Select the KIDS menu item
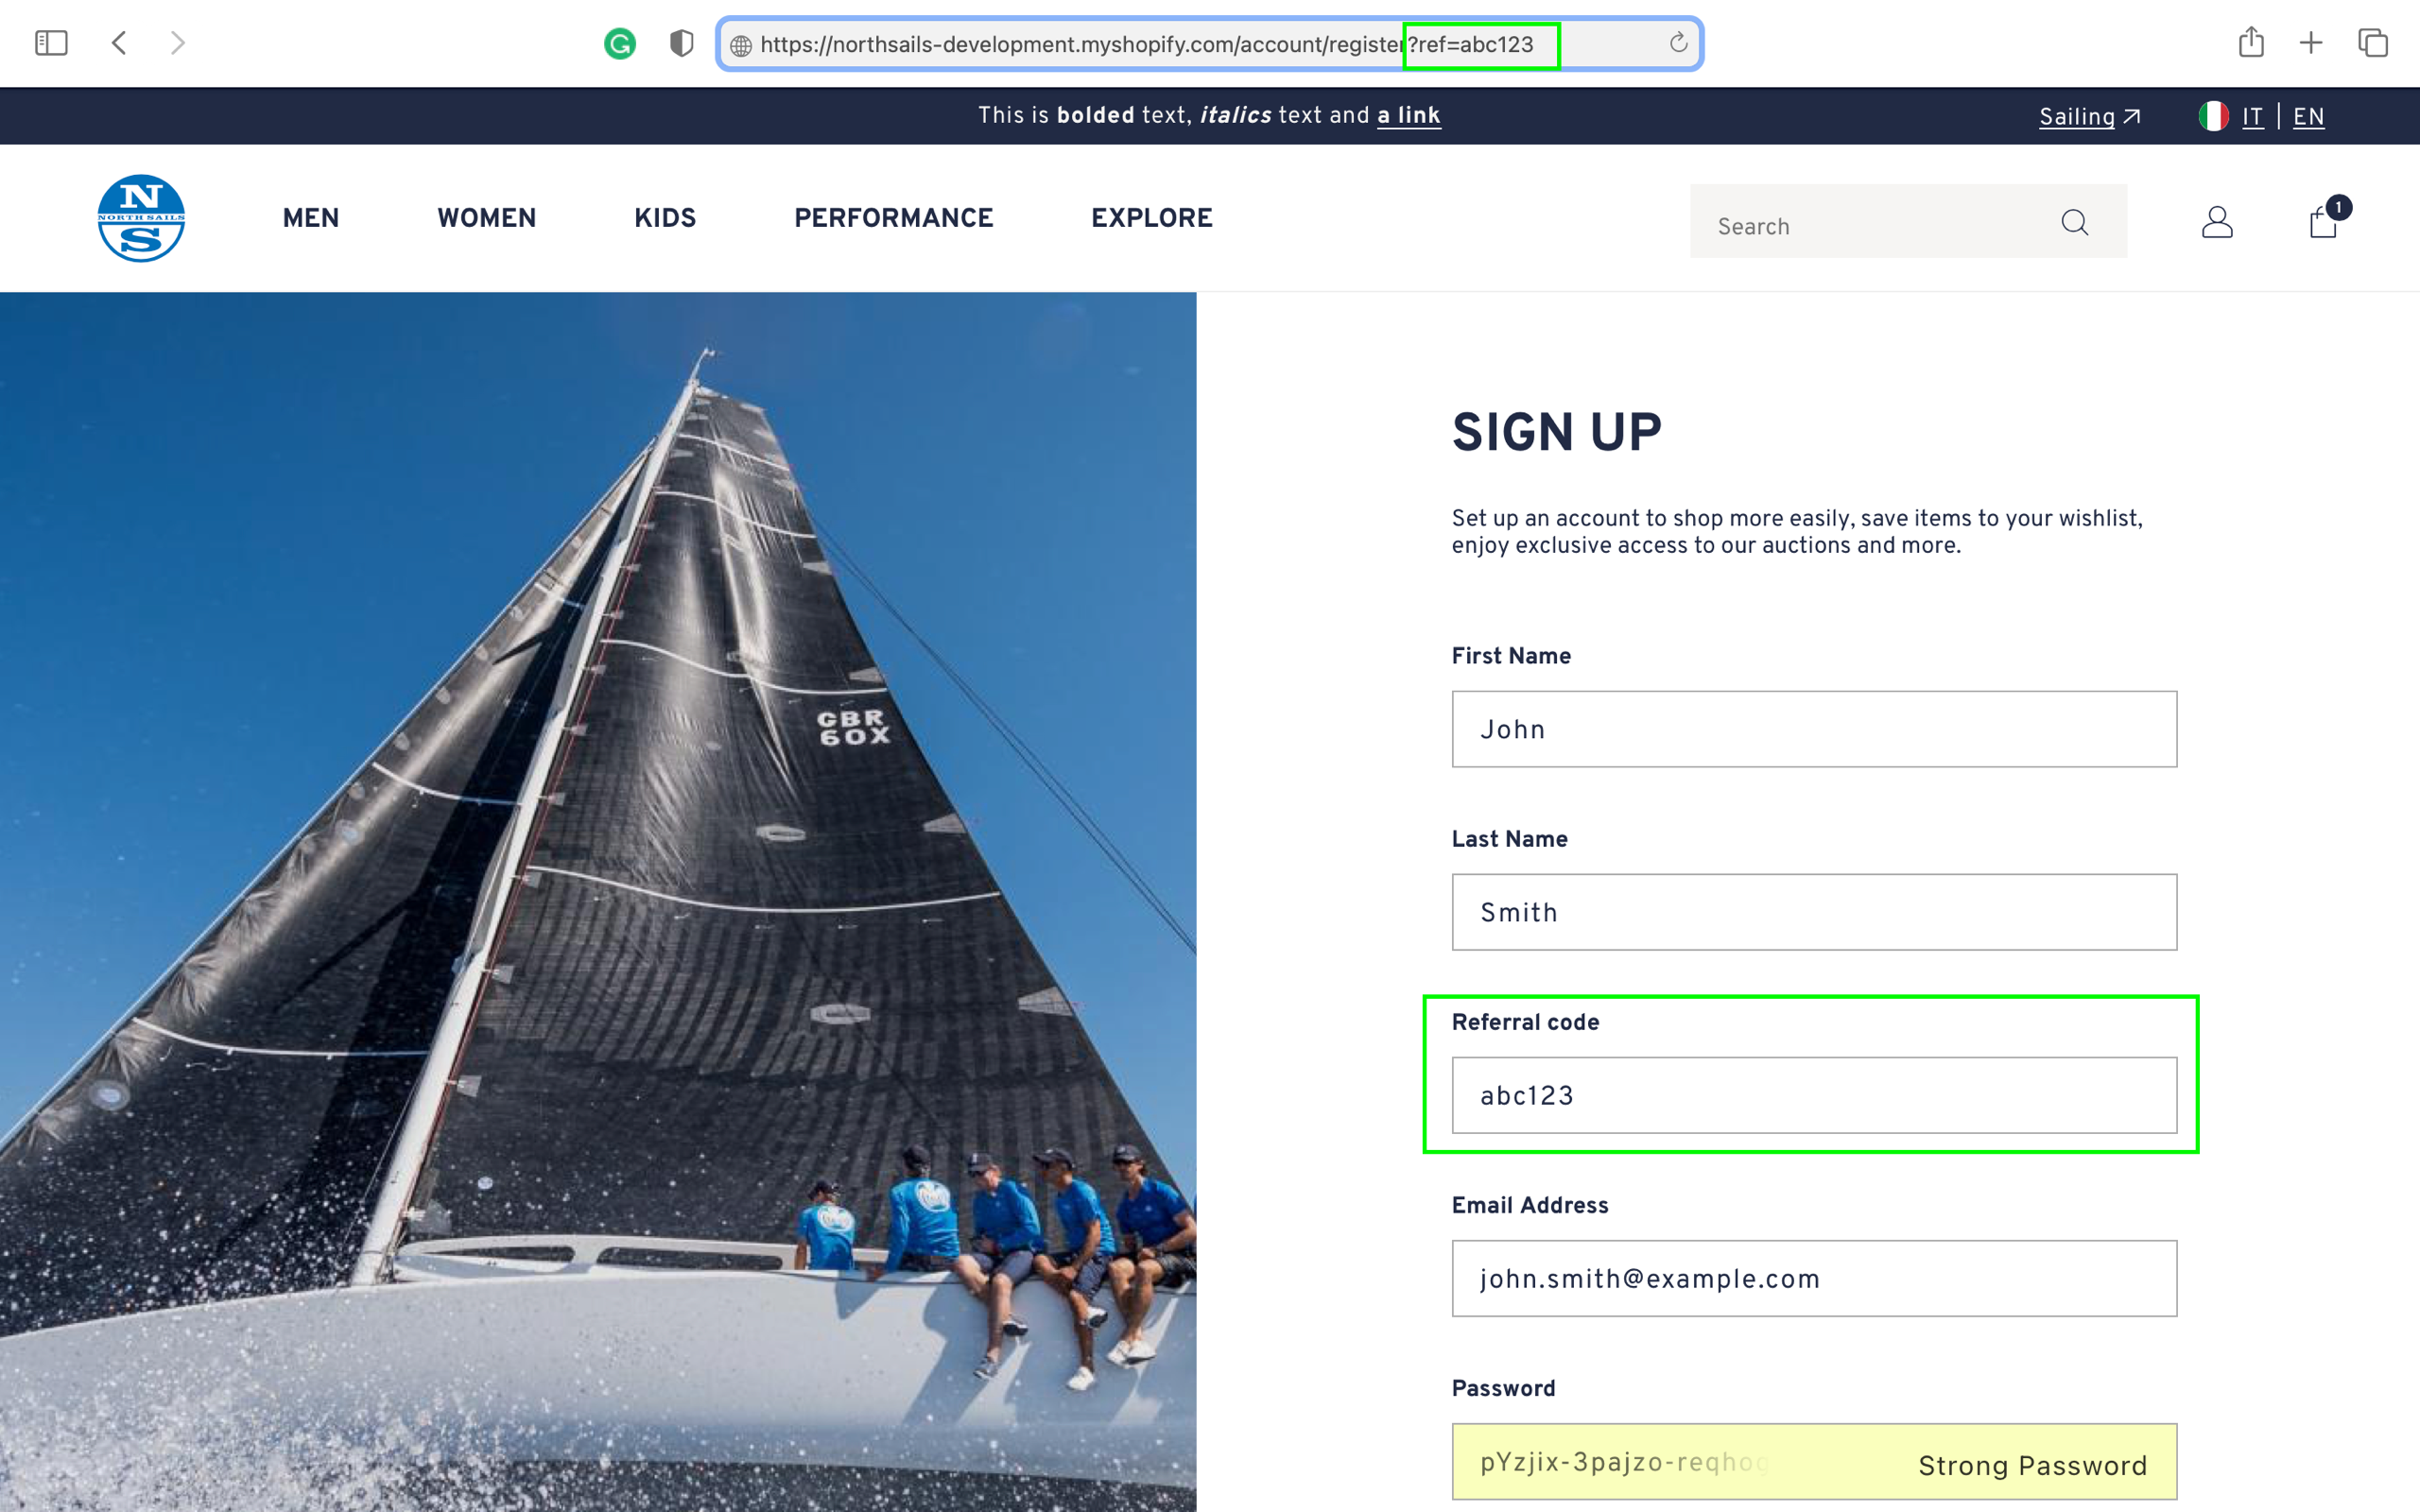This screenshot has height=1512, width=2420. click(664, 217)
